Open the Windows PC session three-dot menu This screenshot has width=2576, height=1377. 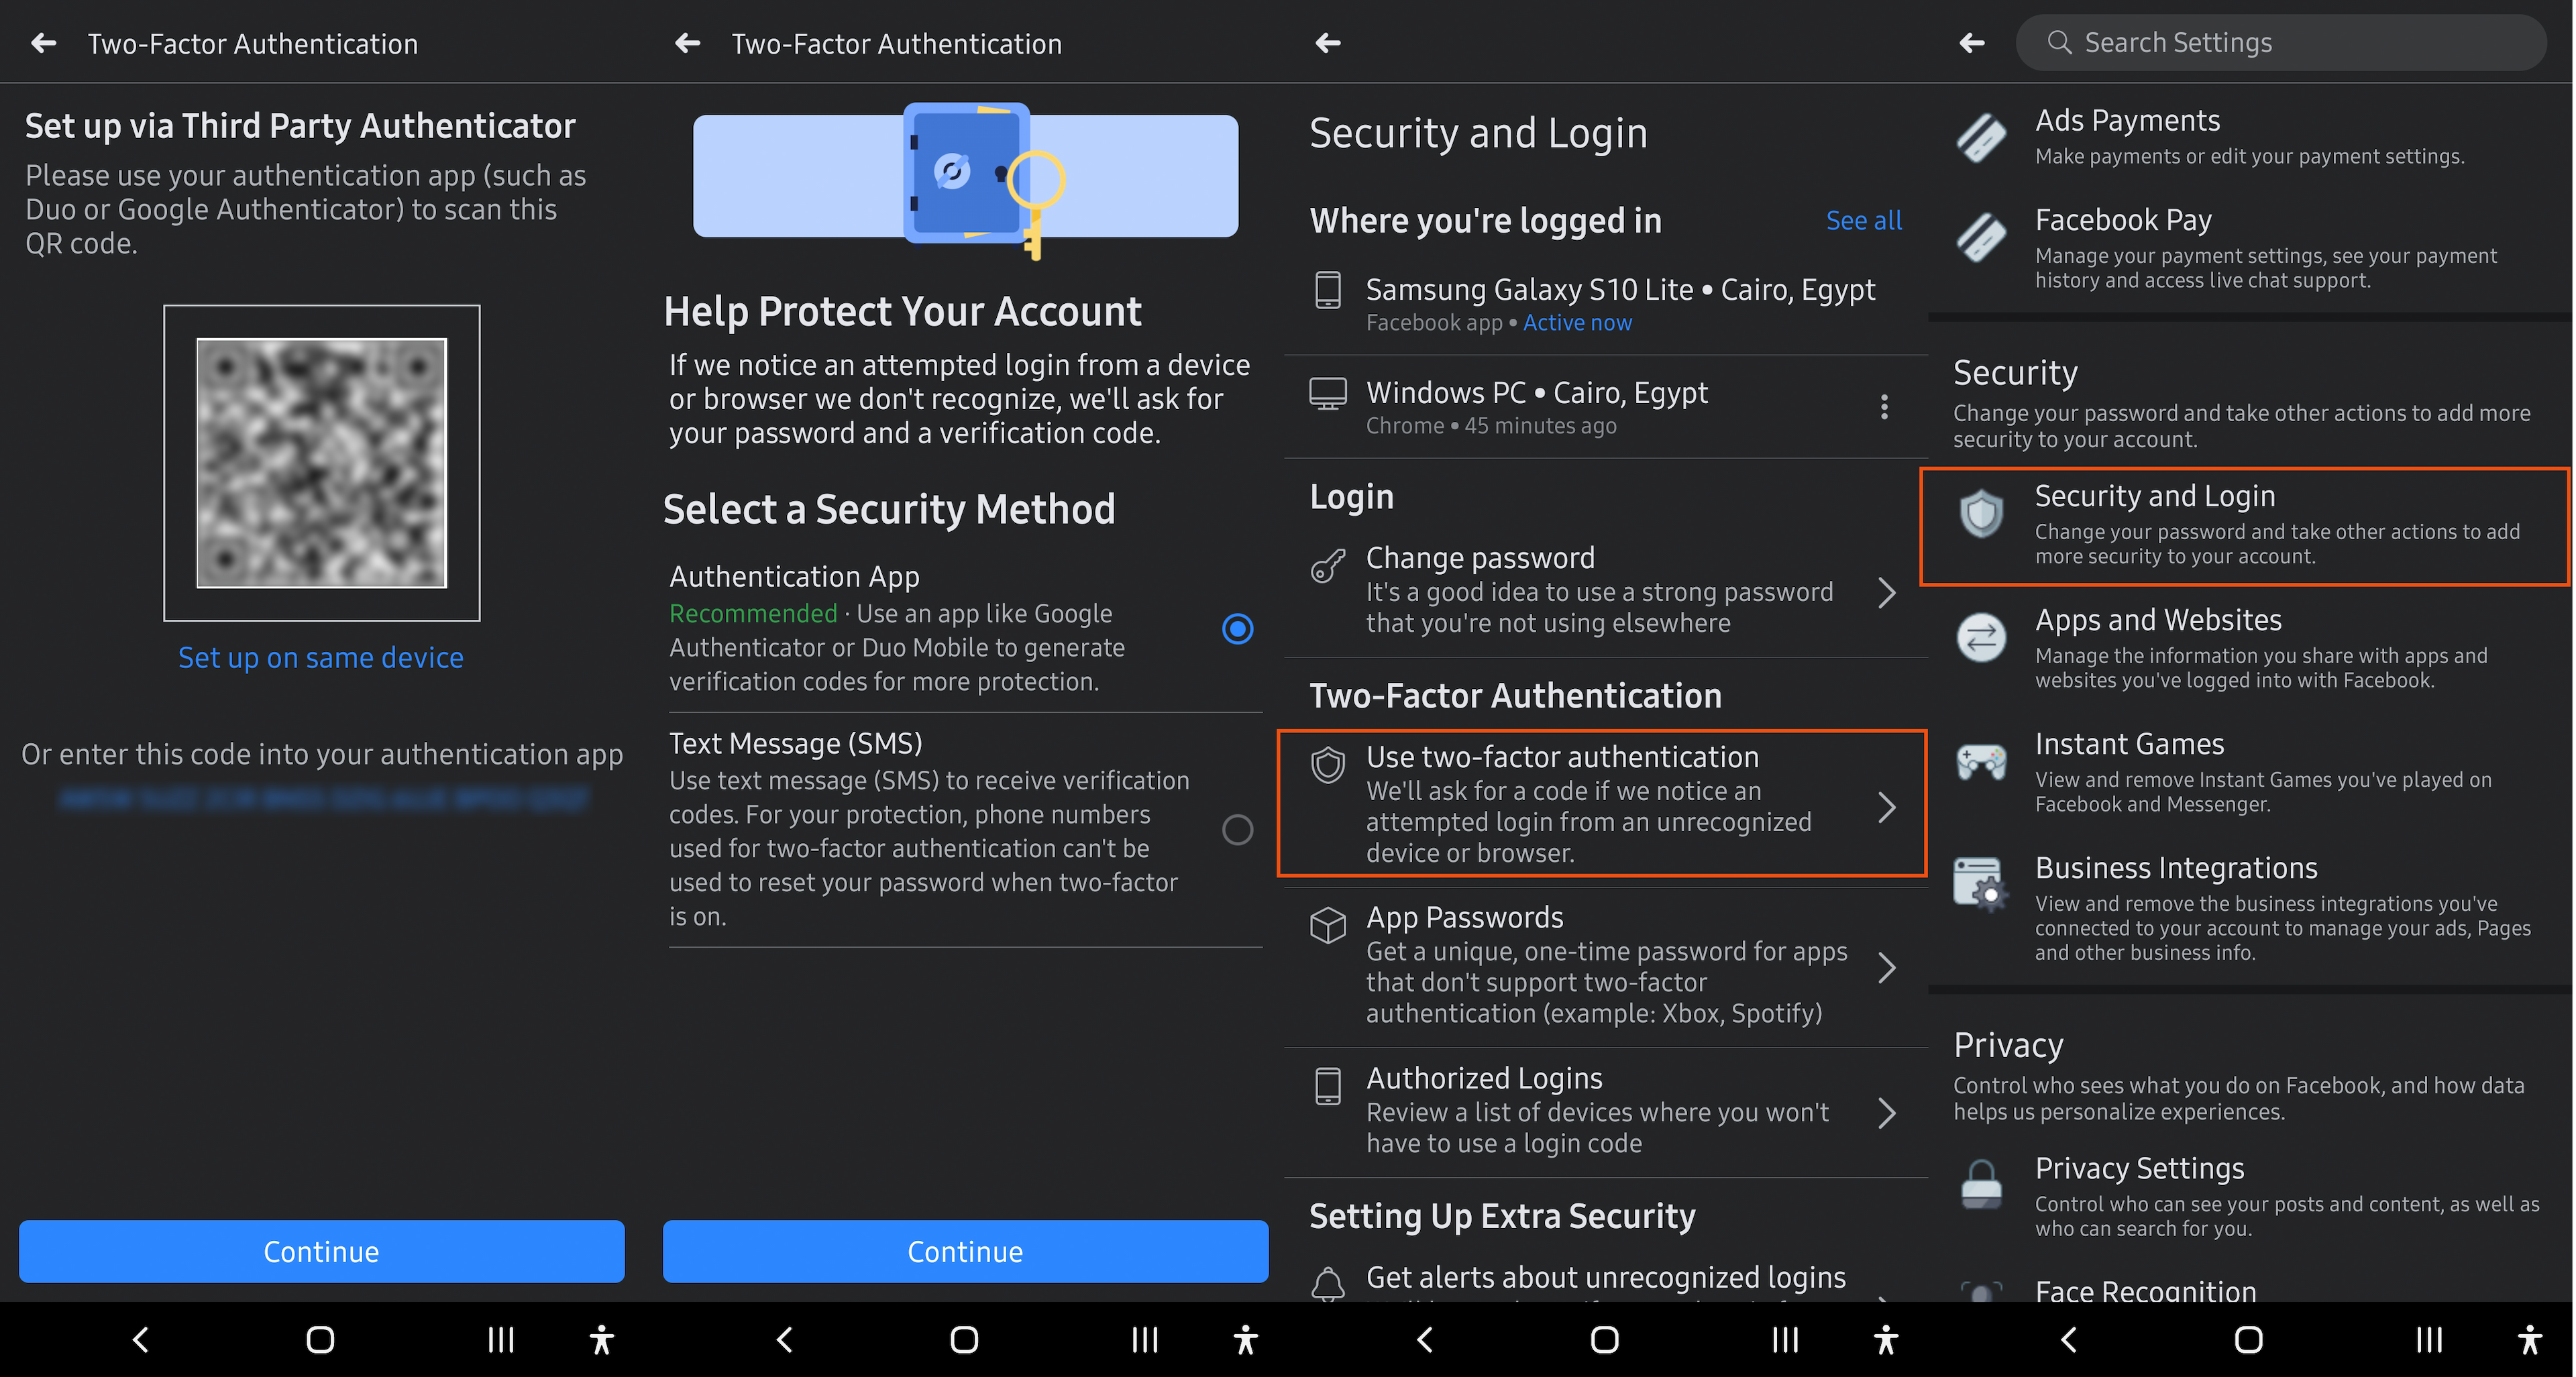pos(1884,407)
